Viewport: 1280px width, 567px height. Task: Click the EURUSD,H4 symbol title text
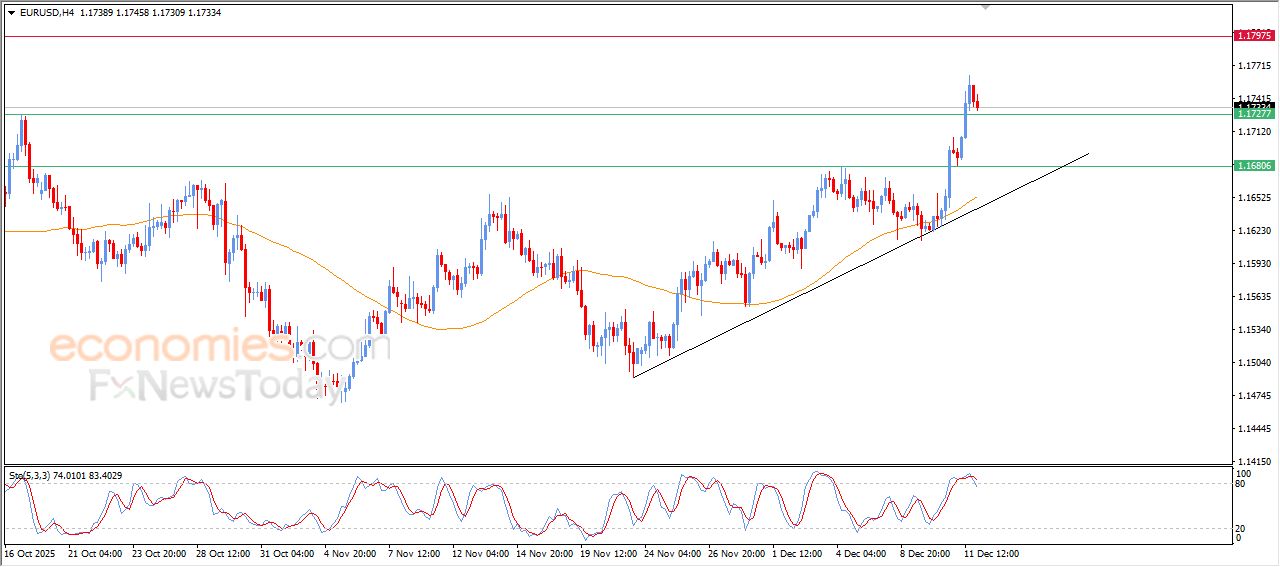pos(47,13)
